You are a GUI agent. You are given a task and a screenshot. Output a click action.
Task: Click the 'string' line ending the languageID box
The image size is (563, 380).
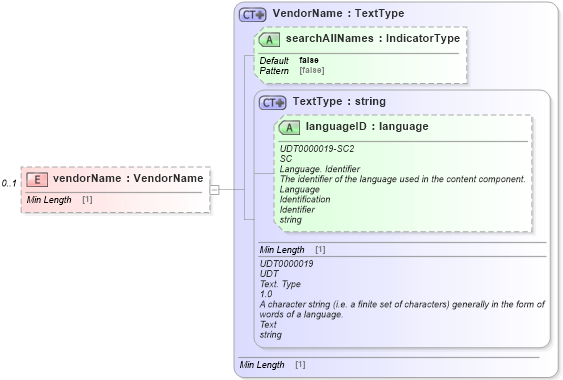290,219
